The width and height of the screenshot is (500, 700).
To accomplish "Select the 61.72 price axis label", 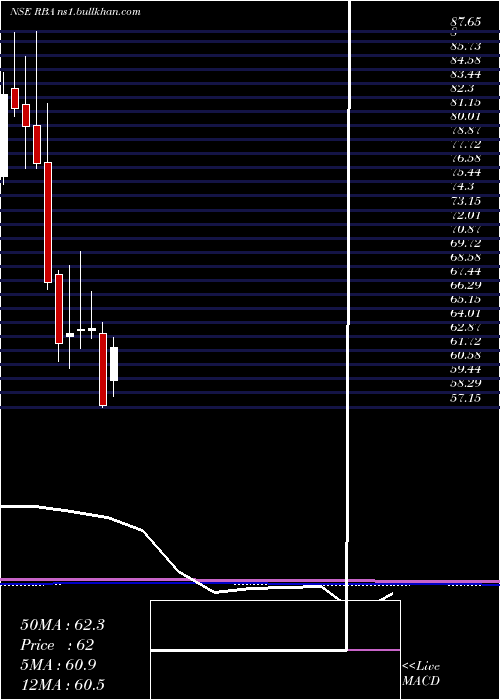I will click(x=466, y=341).
